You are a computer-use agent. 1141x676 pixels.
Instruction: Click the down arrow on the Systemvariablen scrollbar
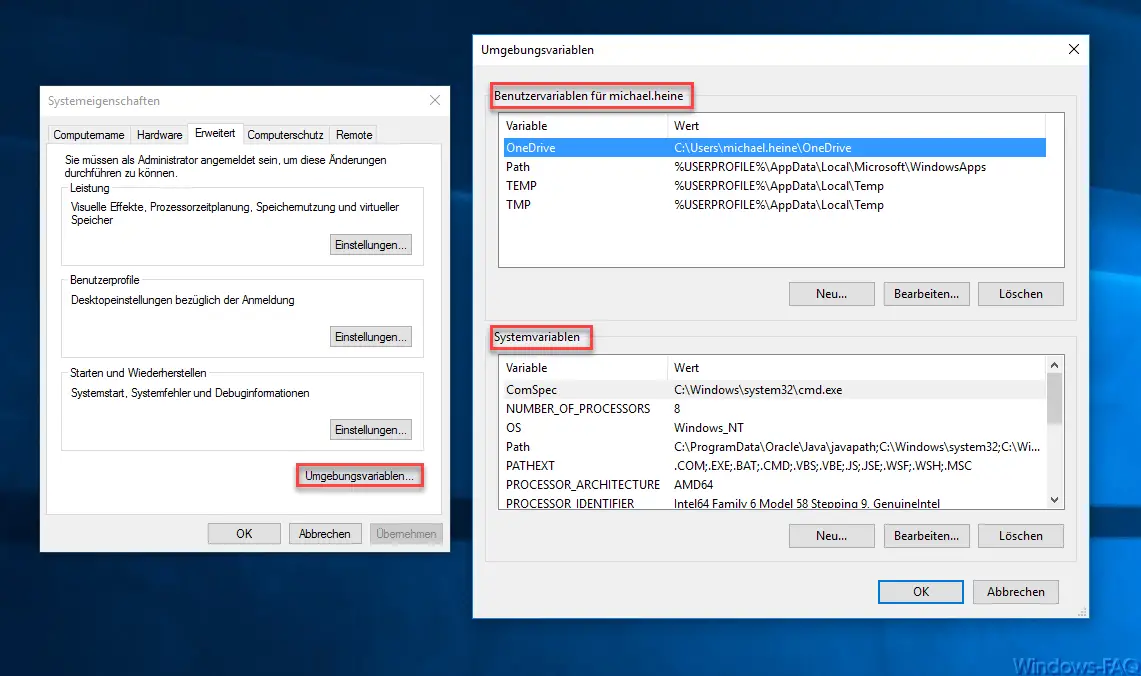click(x=1054, y=499)
